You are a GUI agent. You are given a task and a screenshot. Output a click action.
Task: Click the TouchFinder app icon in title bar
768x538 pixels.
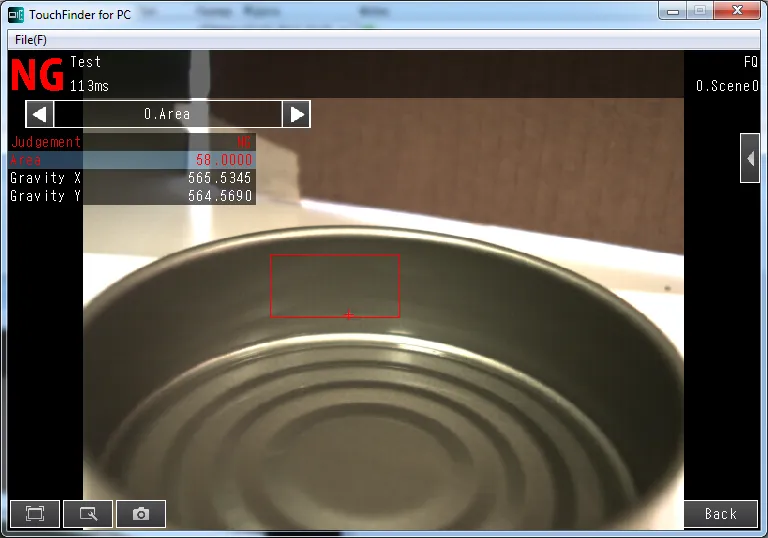[x=17, y=14]
